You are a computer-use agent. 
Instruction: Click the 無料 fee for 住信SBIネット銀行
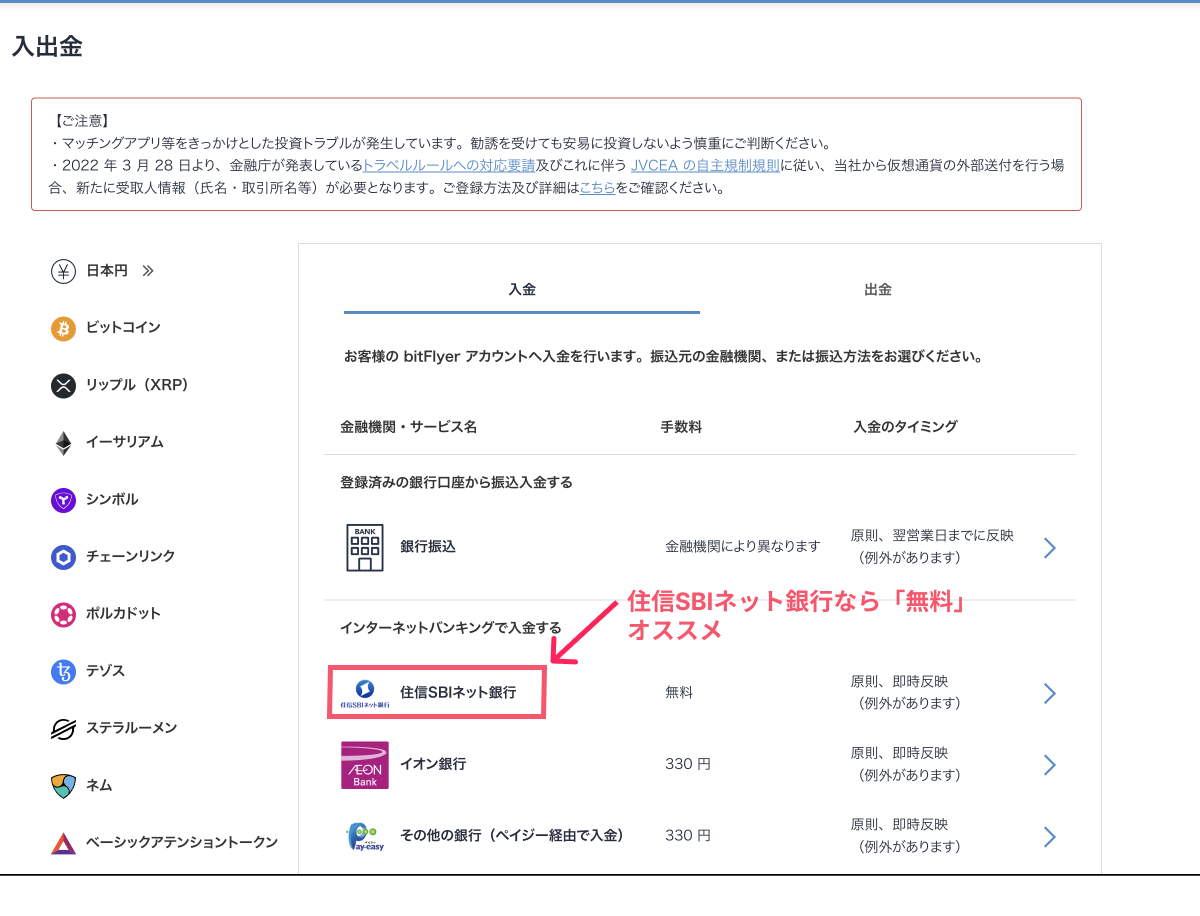(x=679, y=692)
